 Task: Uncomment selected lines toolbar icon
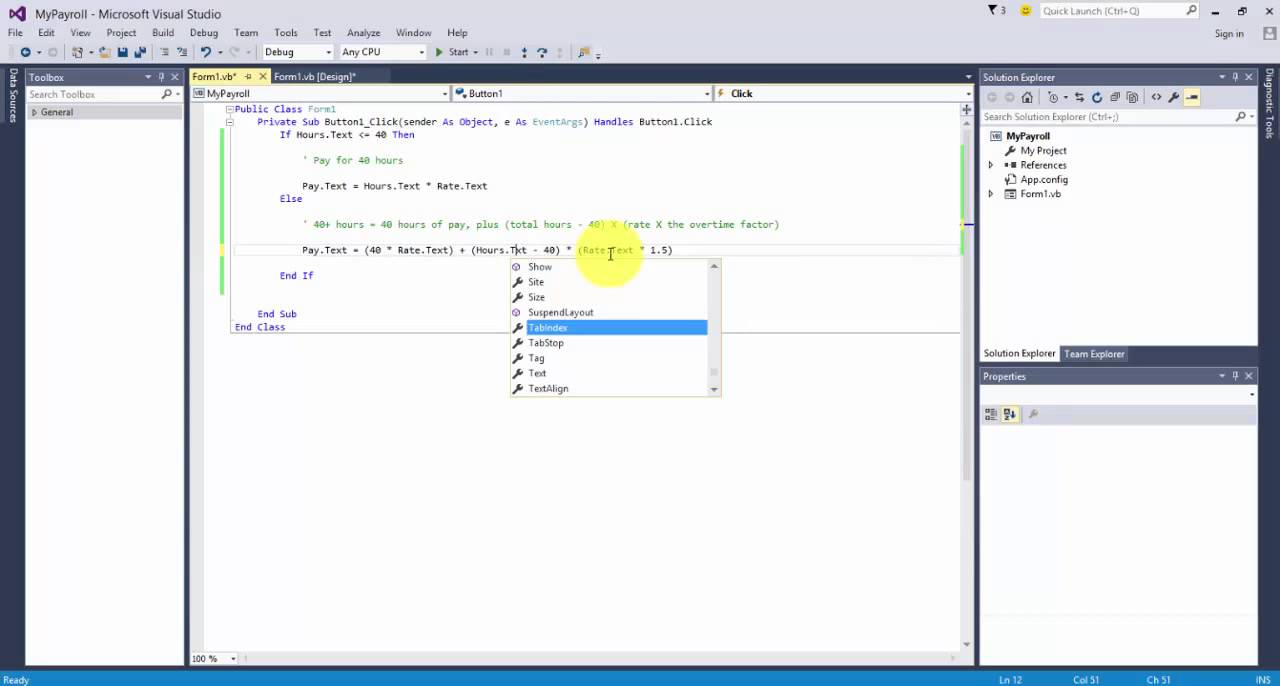coord(182,52)
